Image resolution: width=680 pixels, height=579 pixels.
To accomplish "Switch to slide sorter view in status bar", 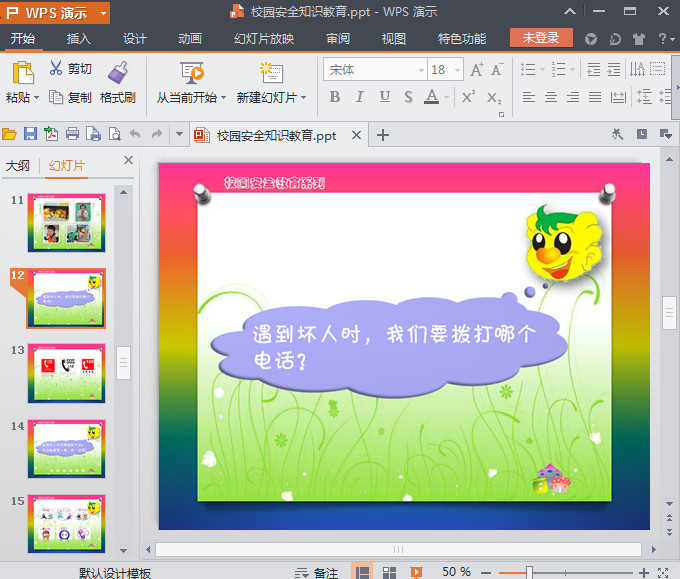I will 390,572.
